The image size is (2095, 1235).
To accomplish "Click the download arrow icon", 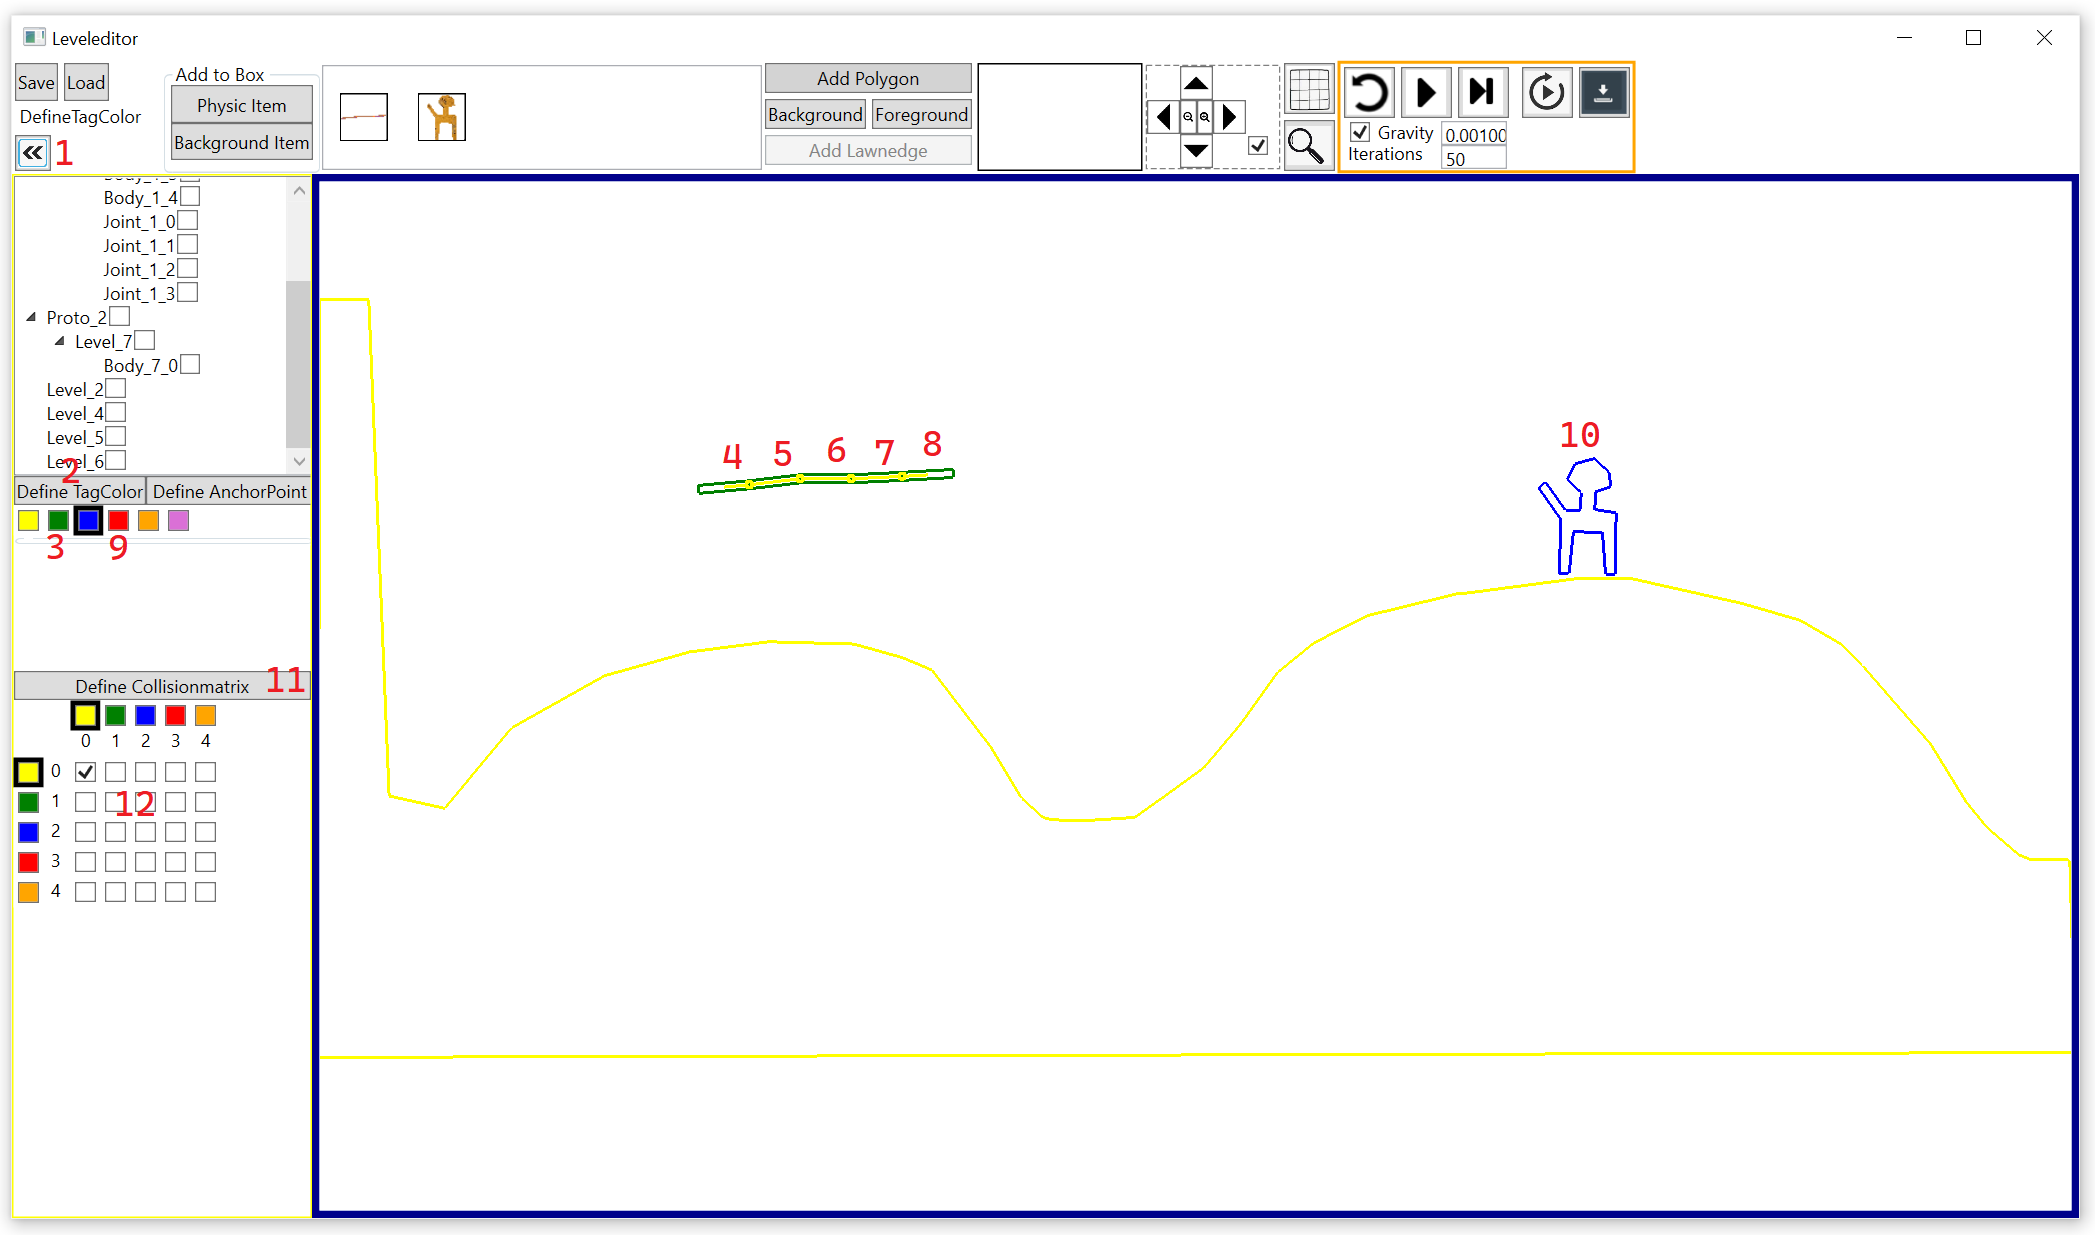I will coord(1603,93).
